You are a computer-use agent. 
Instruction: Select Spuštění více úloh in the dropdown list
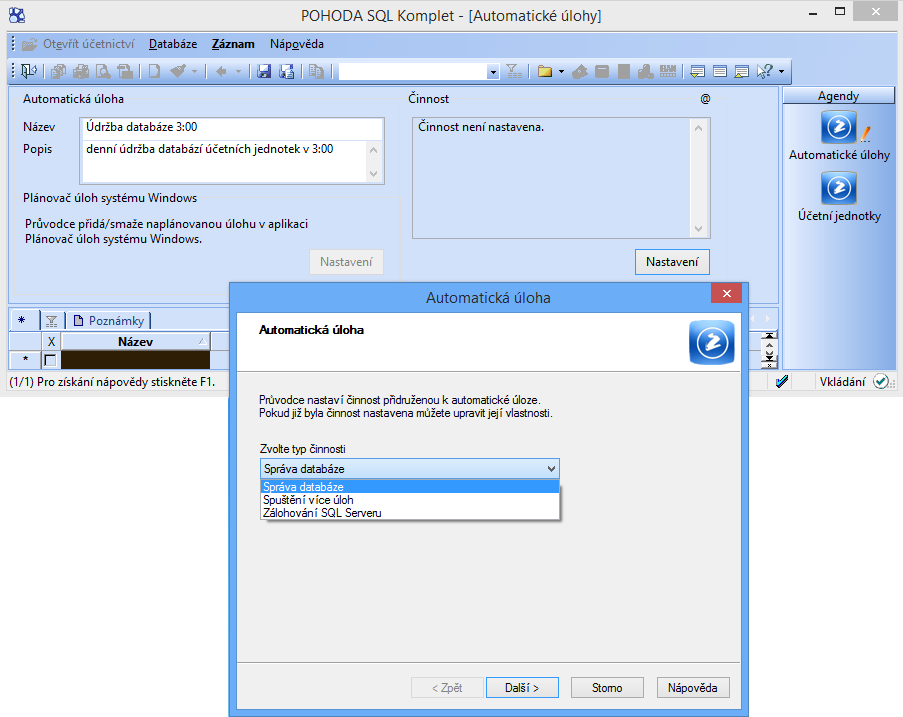pos(410,500)
